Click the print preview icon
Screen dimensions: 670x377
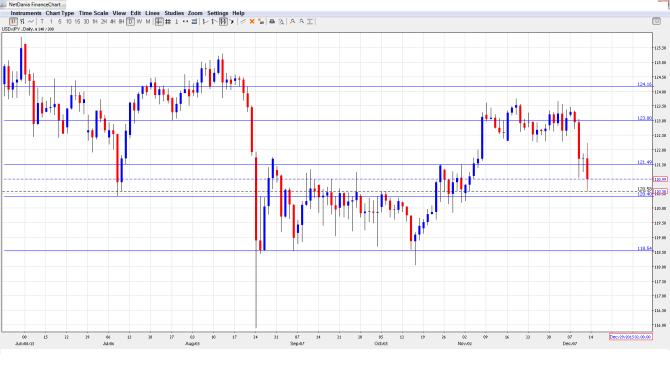[x=281, y=21]
